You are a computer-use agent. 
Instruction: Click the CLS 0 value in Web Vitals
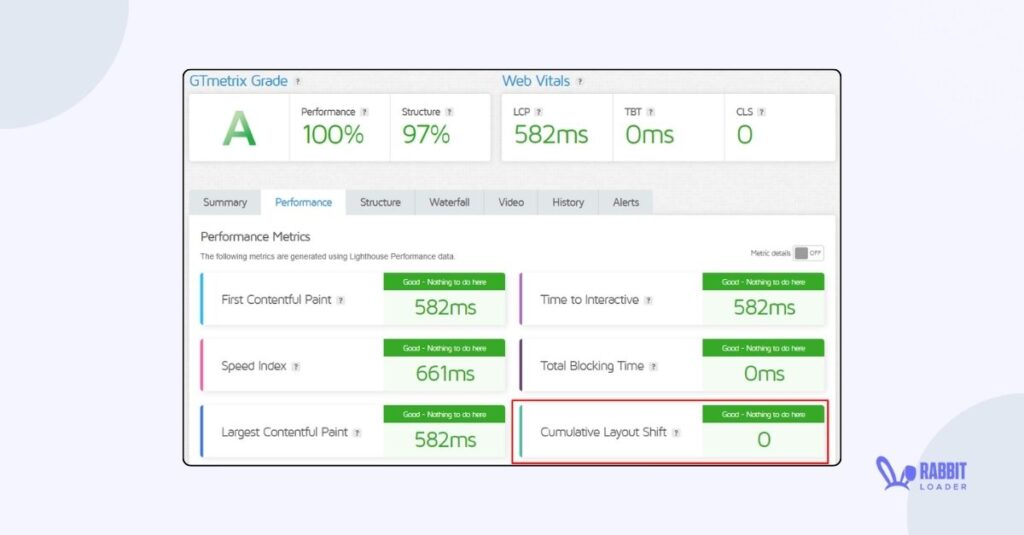click(744, 135)
